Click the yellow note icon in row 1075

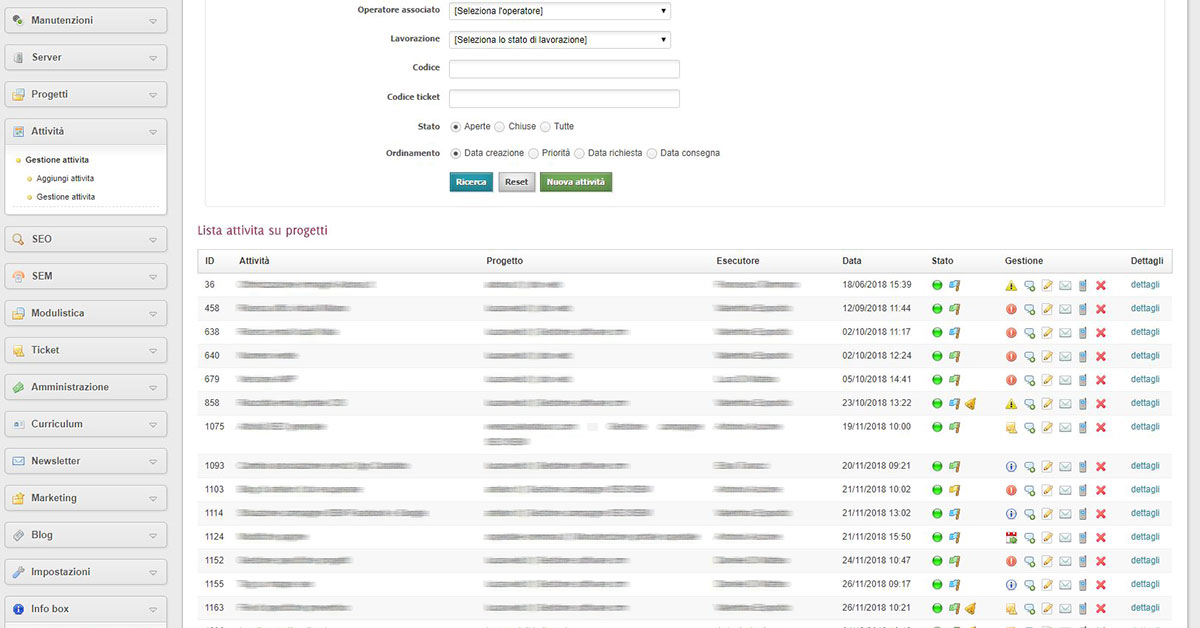[1011, 427]
